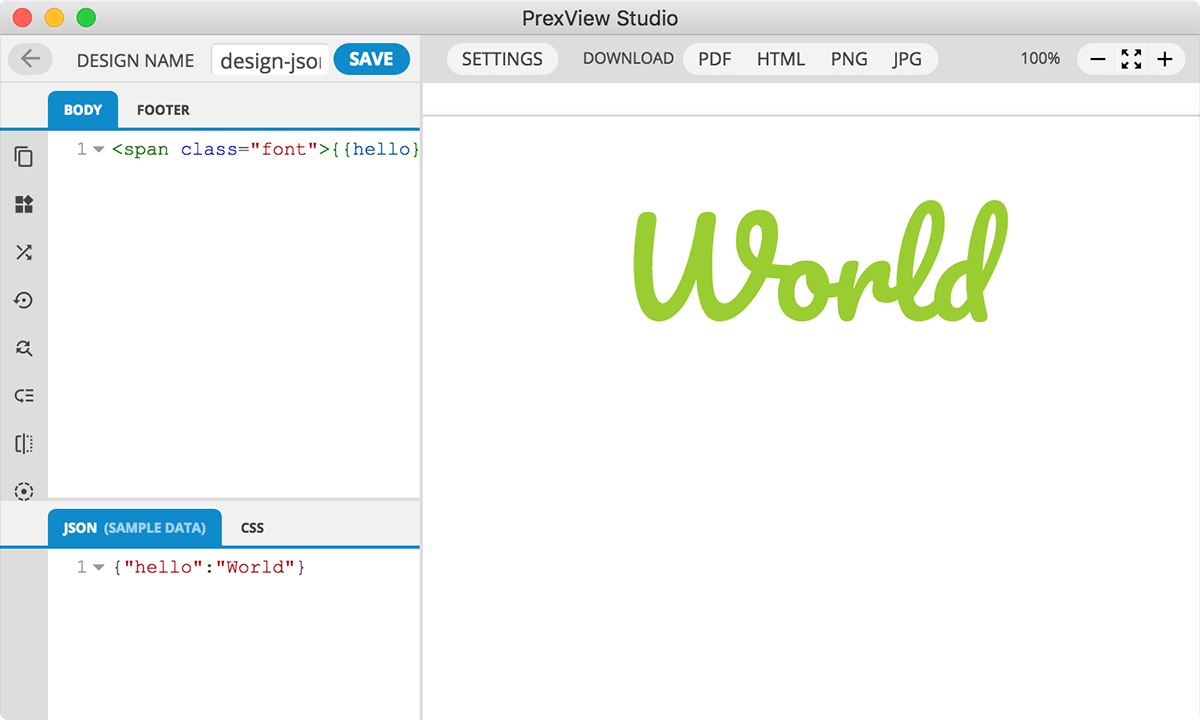The width and height of the screenshot is (1200, 720).
Task: Select the duplicate/copy icon in the sidebar
Action: pos(24,157)
